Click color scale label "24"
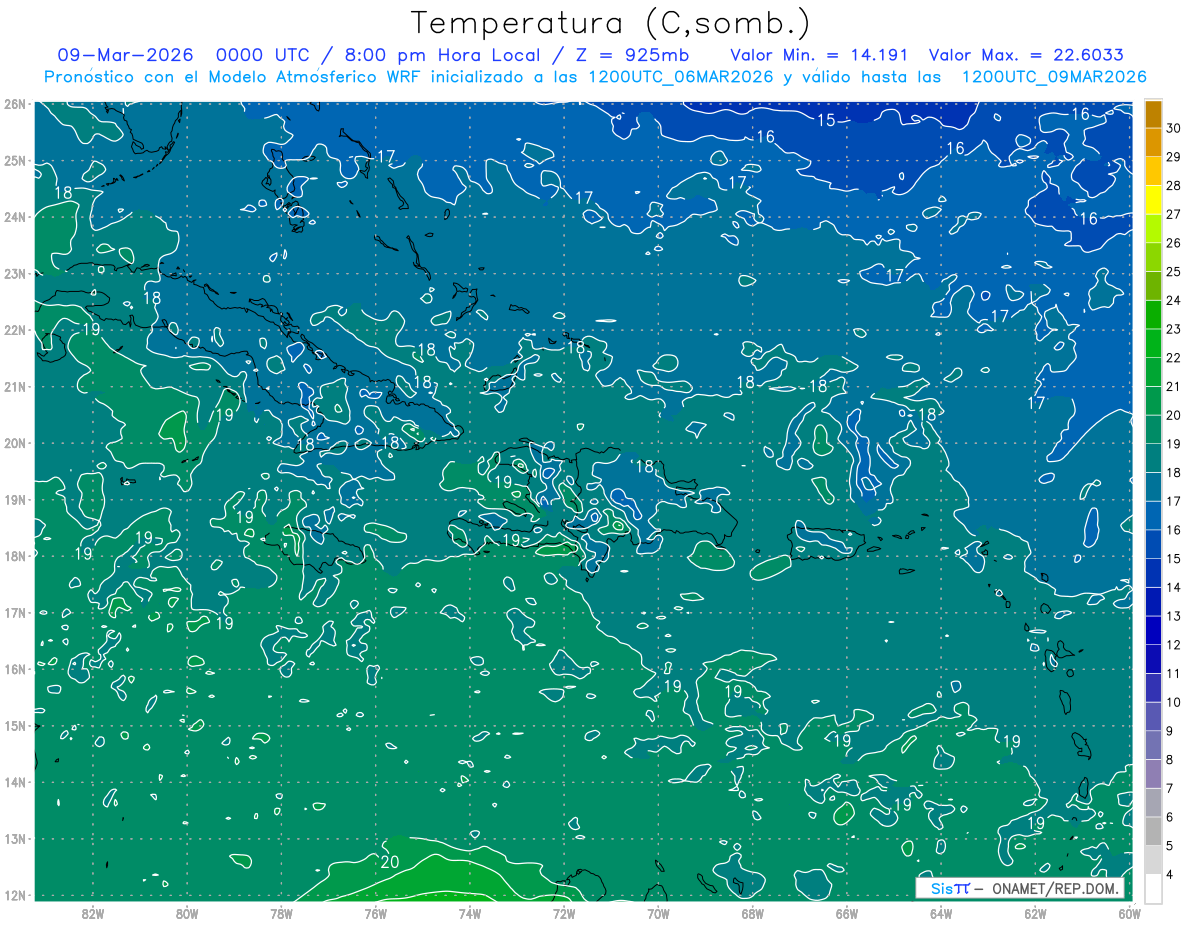 click(1173, 300)
